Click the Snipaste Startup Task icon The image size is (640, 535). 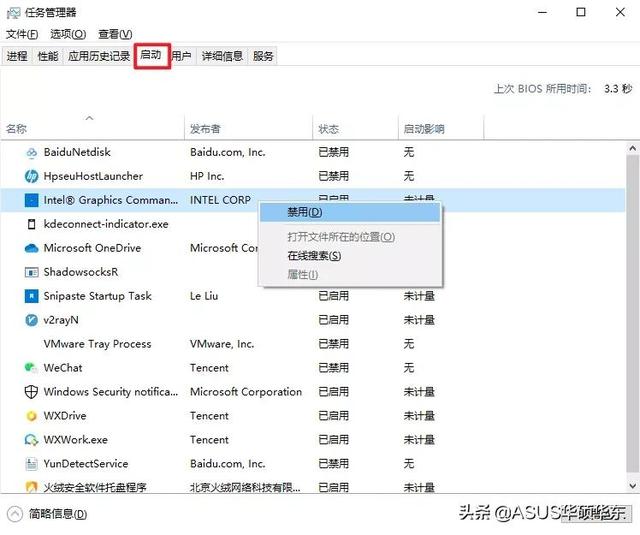tap(31, 296)
